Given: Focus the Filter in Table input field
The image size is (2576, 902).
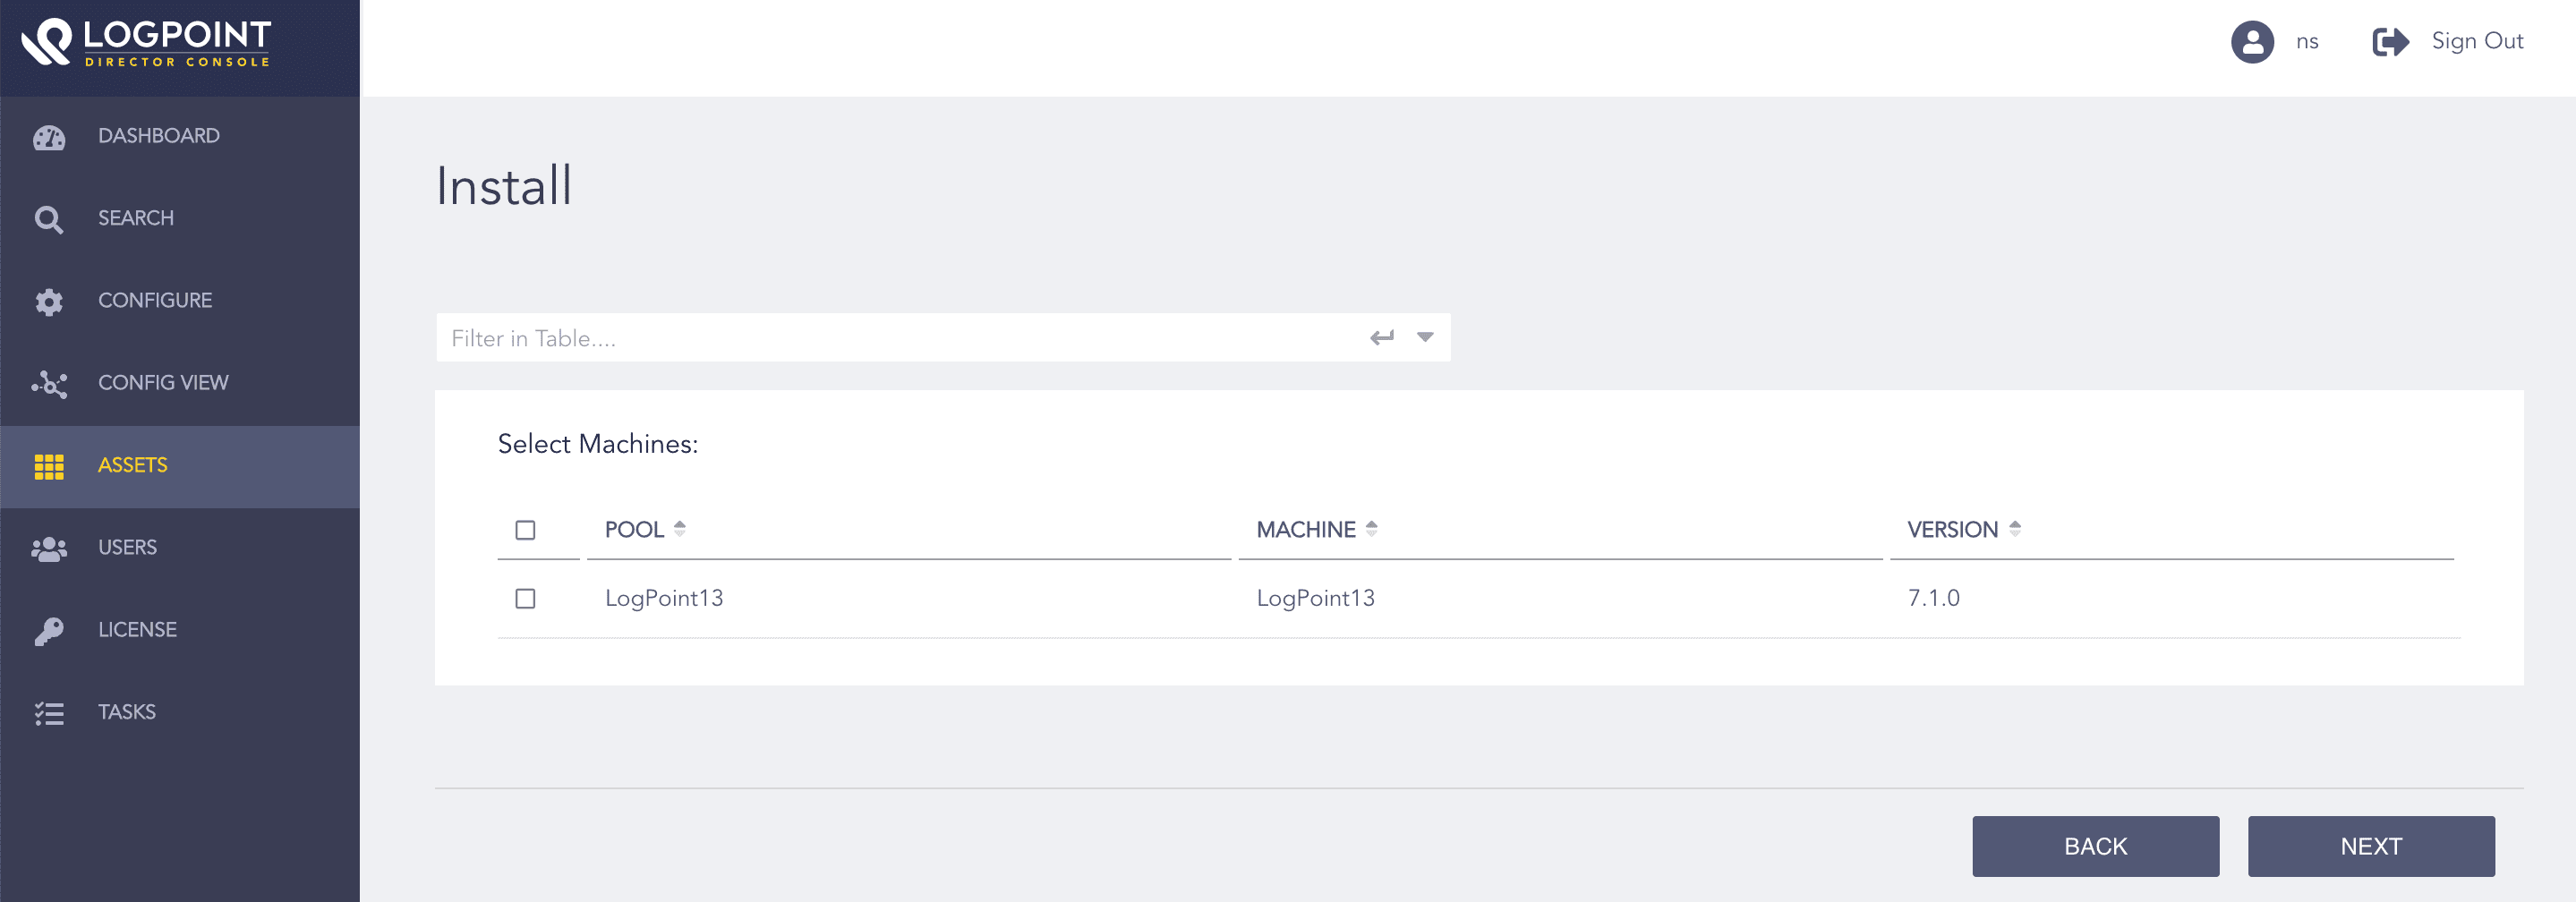Looking at the screenshot, I should pyautogui.click(x=900, y=338).
